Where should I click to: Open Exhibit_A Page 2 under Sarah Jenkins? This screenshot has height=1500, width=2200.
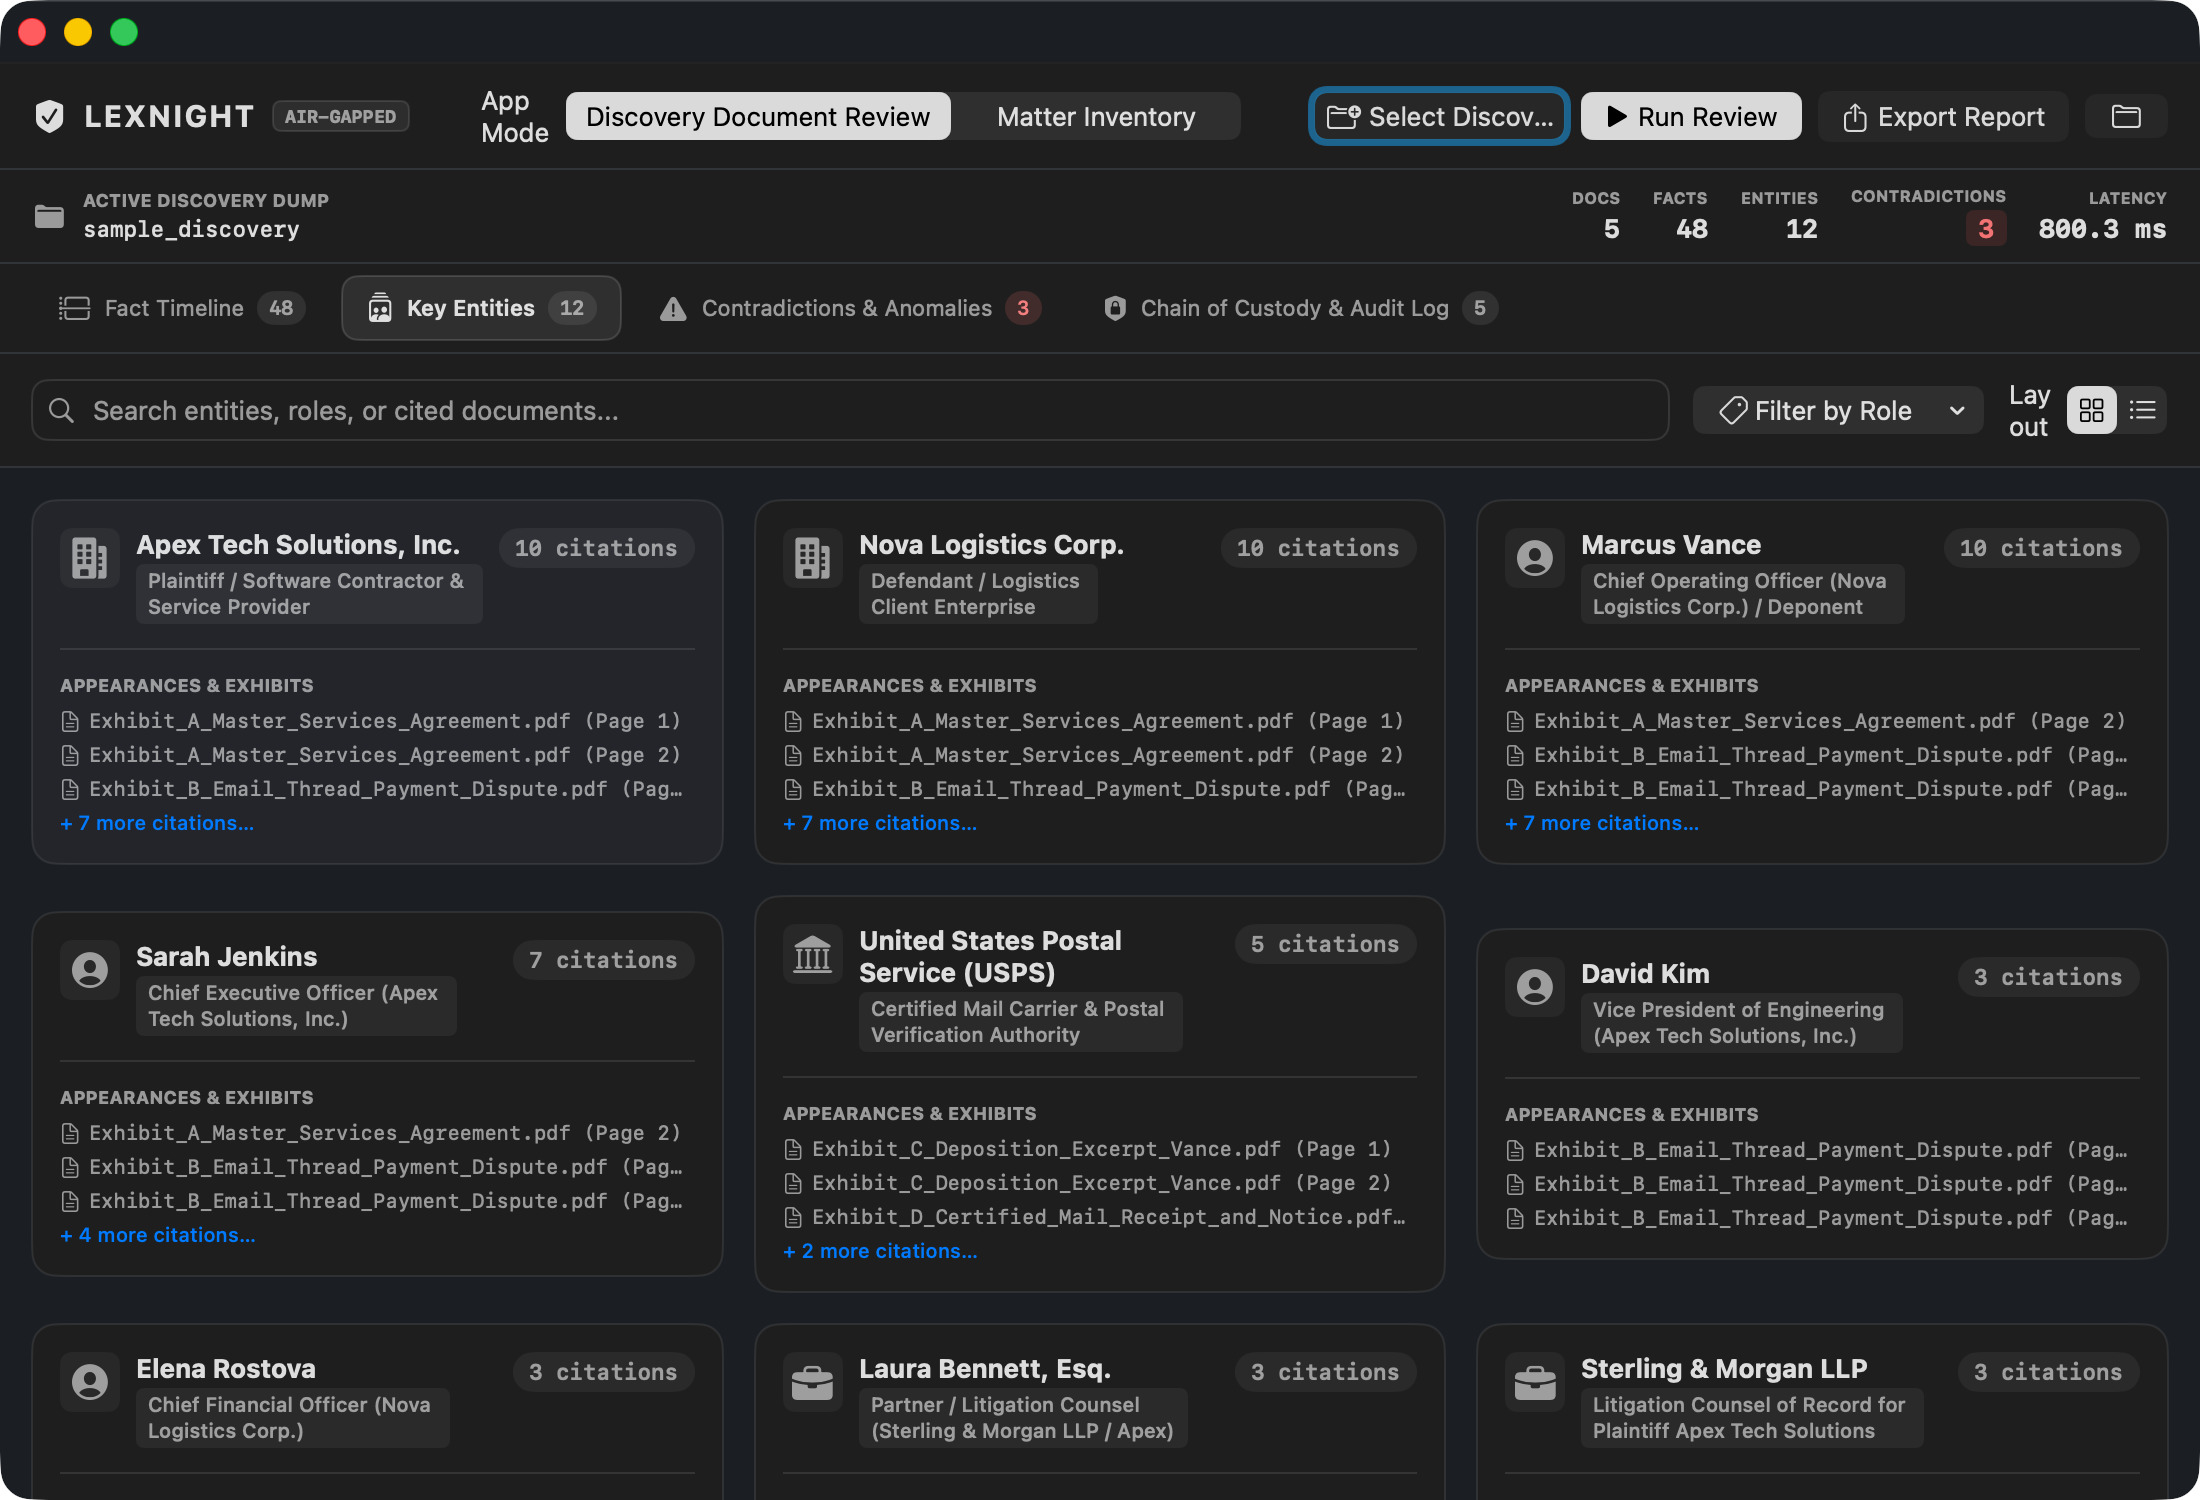coord(371,1133)
